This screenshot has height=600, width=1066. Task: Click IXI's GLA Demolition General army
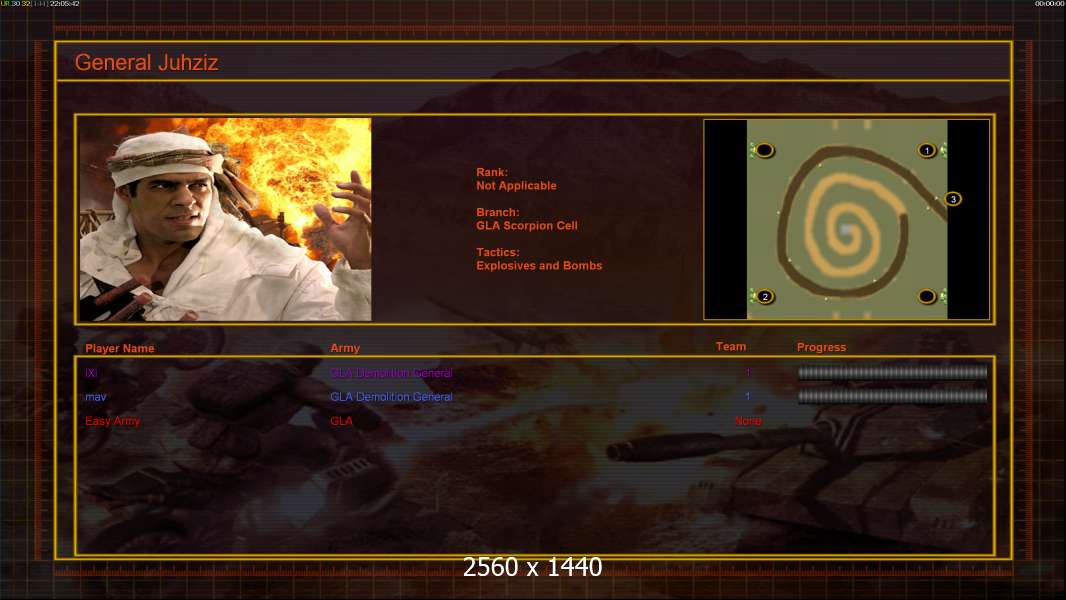(x=391, y=372)
